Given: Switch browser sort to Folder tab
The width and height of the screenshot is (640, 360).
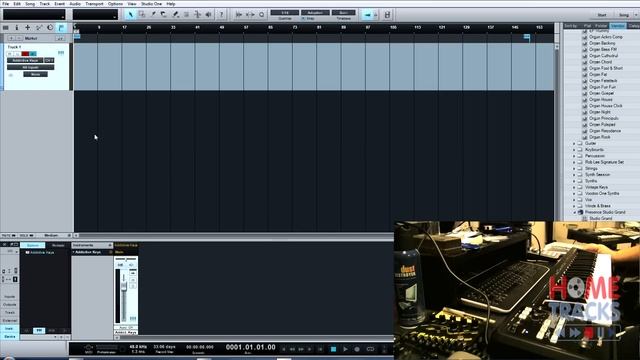Looking at the screenshot, I should 601,26.
